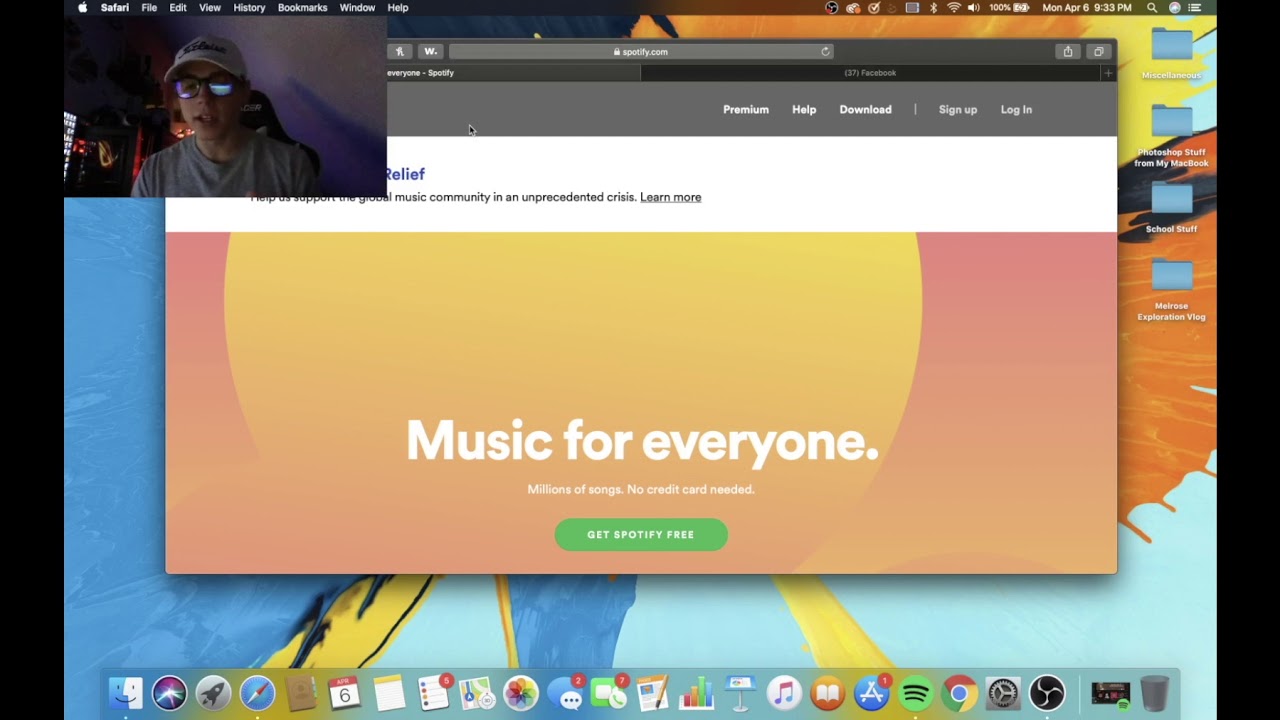Open File menu
The height and width of the screenshot is (720, 1280).
click(149, 7)
